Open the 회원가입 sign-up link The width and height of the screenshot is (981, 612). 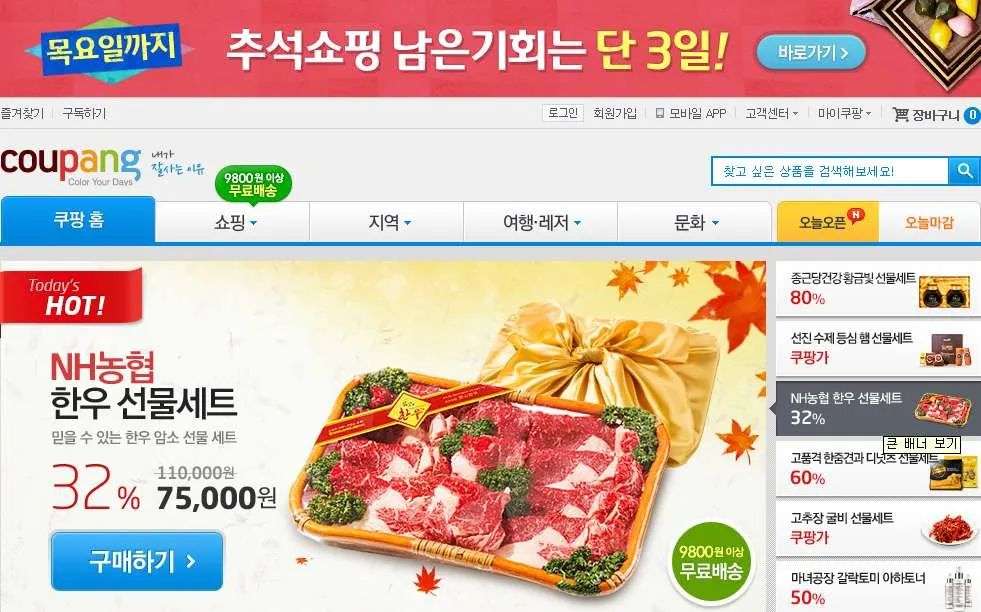[x=614, y=113]
